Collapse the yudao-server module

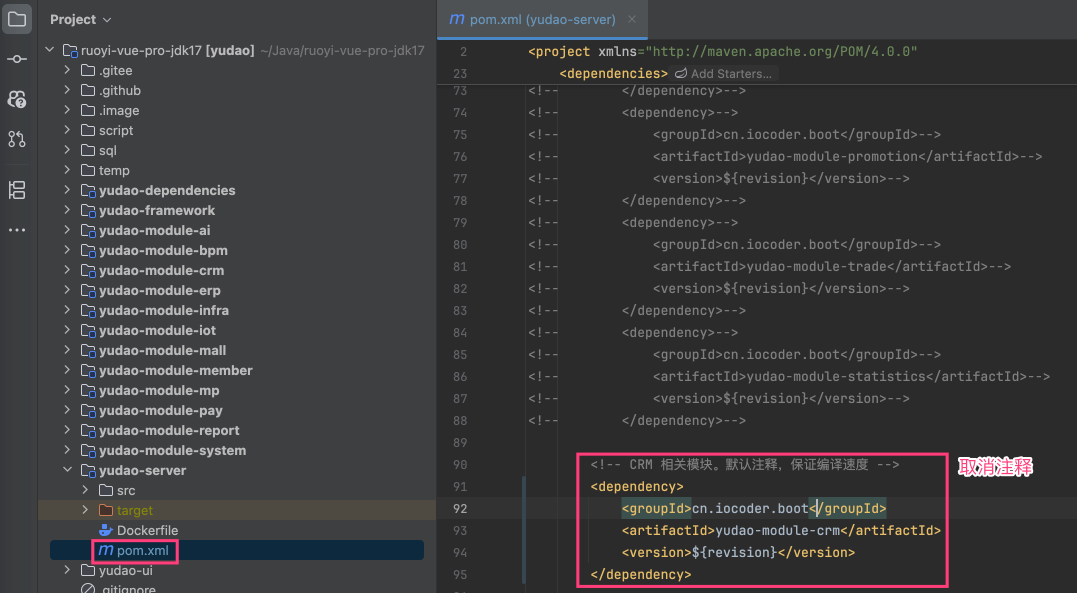(x=67, y=470)
